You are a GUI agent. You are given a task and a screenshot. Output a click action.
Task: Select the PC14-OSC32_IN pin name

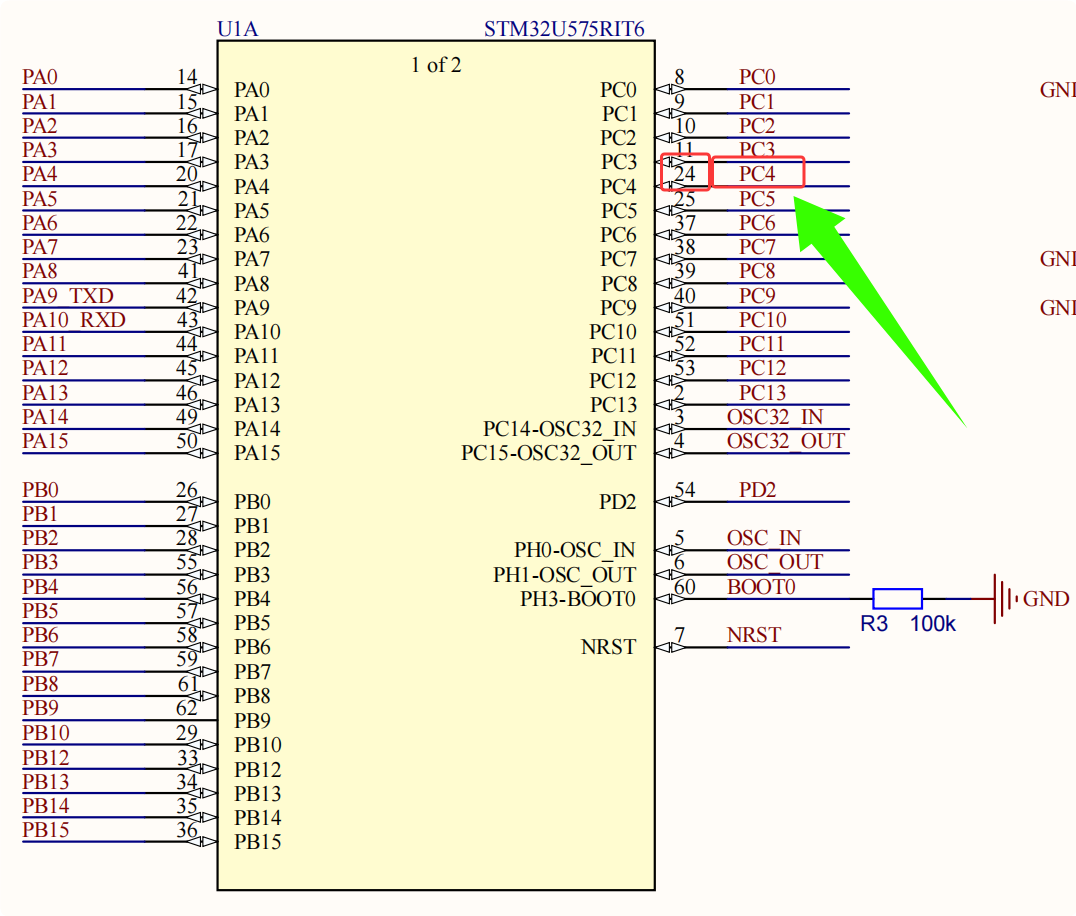[559, 429]
